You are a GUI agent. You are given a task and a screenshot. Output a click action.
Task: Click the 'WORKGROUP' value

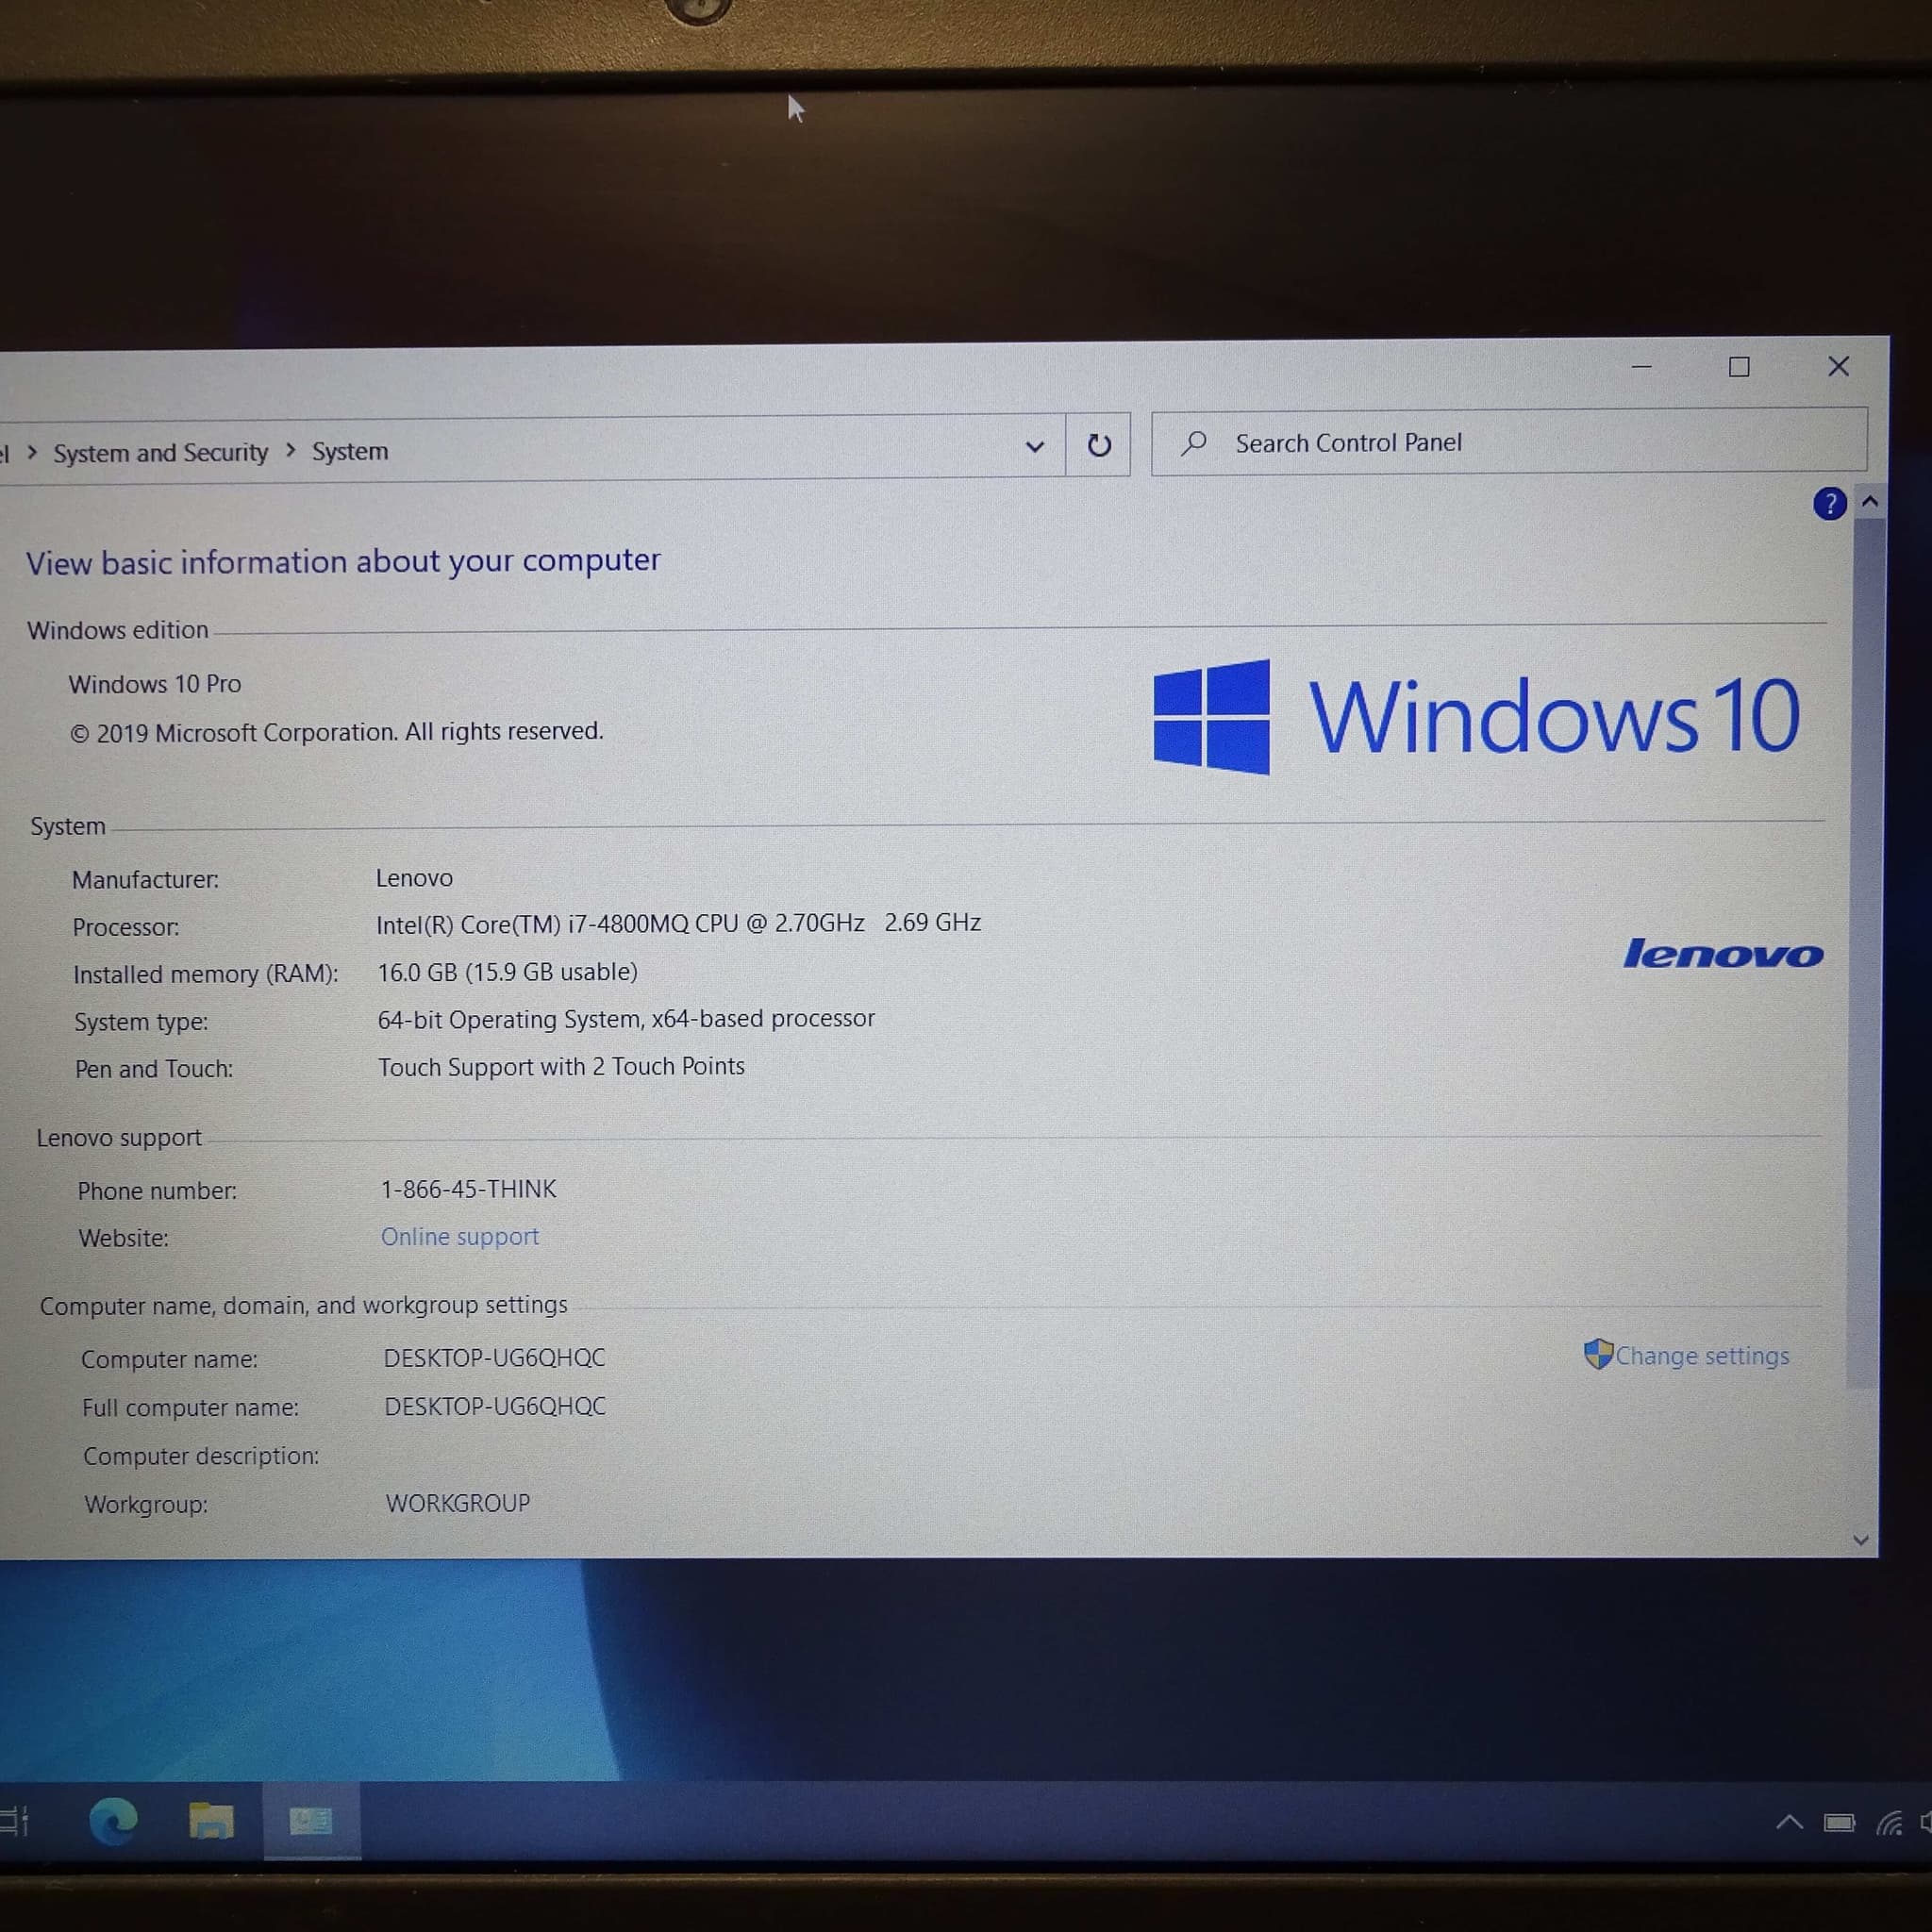(458, 1503)
